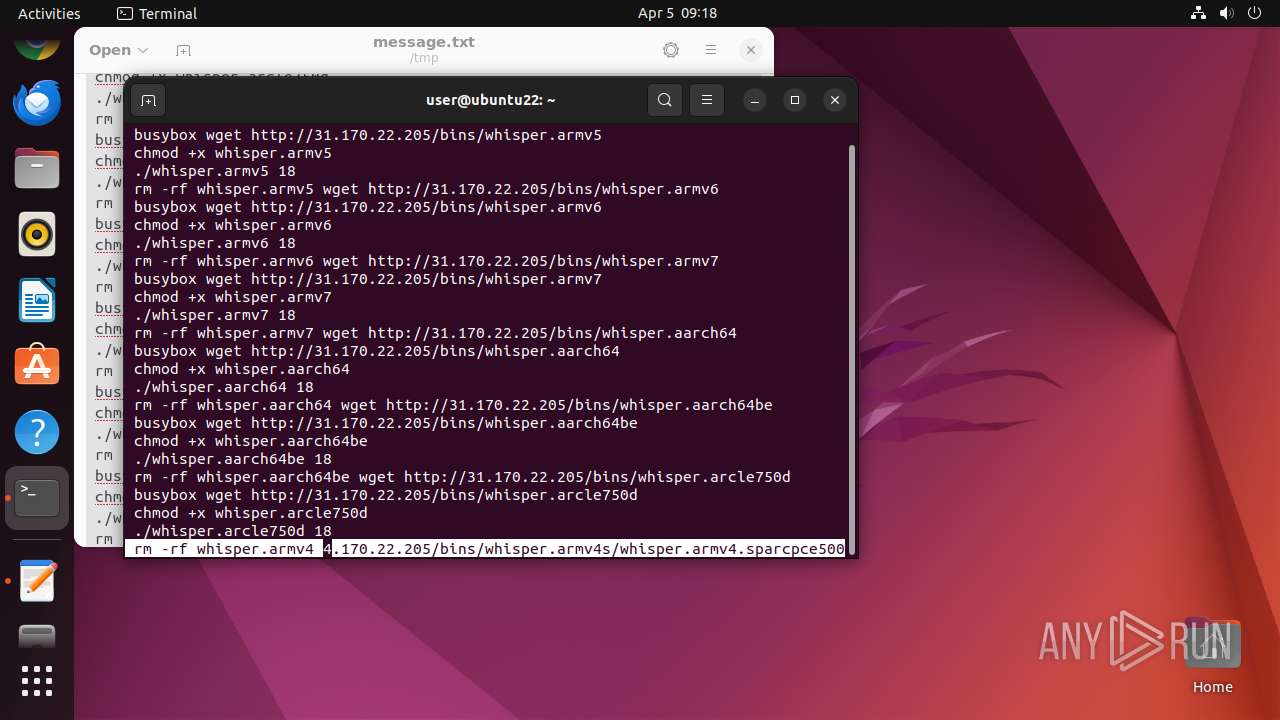This screenshot has width=1280, height=720.
Task: Launch Rhythmbox from dock
Action: click(37, 234)
